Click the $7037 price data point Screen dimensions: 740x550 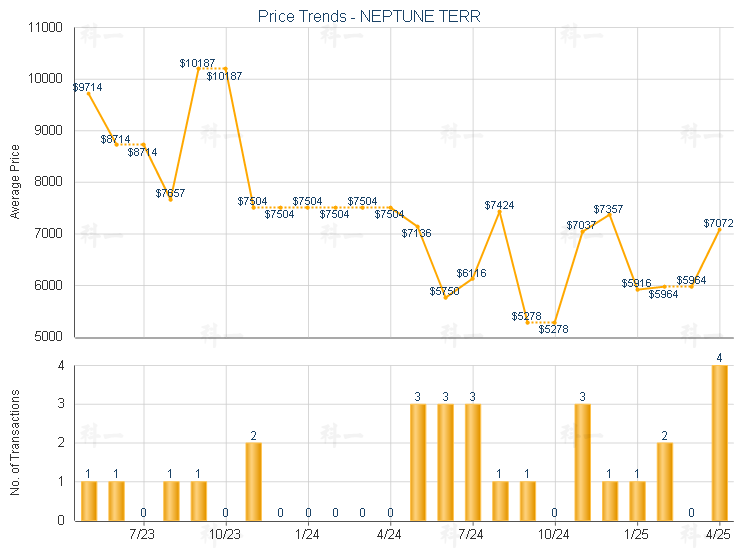[x=582, y=231]
